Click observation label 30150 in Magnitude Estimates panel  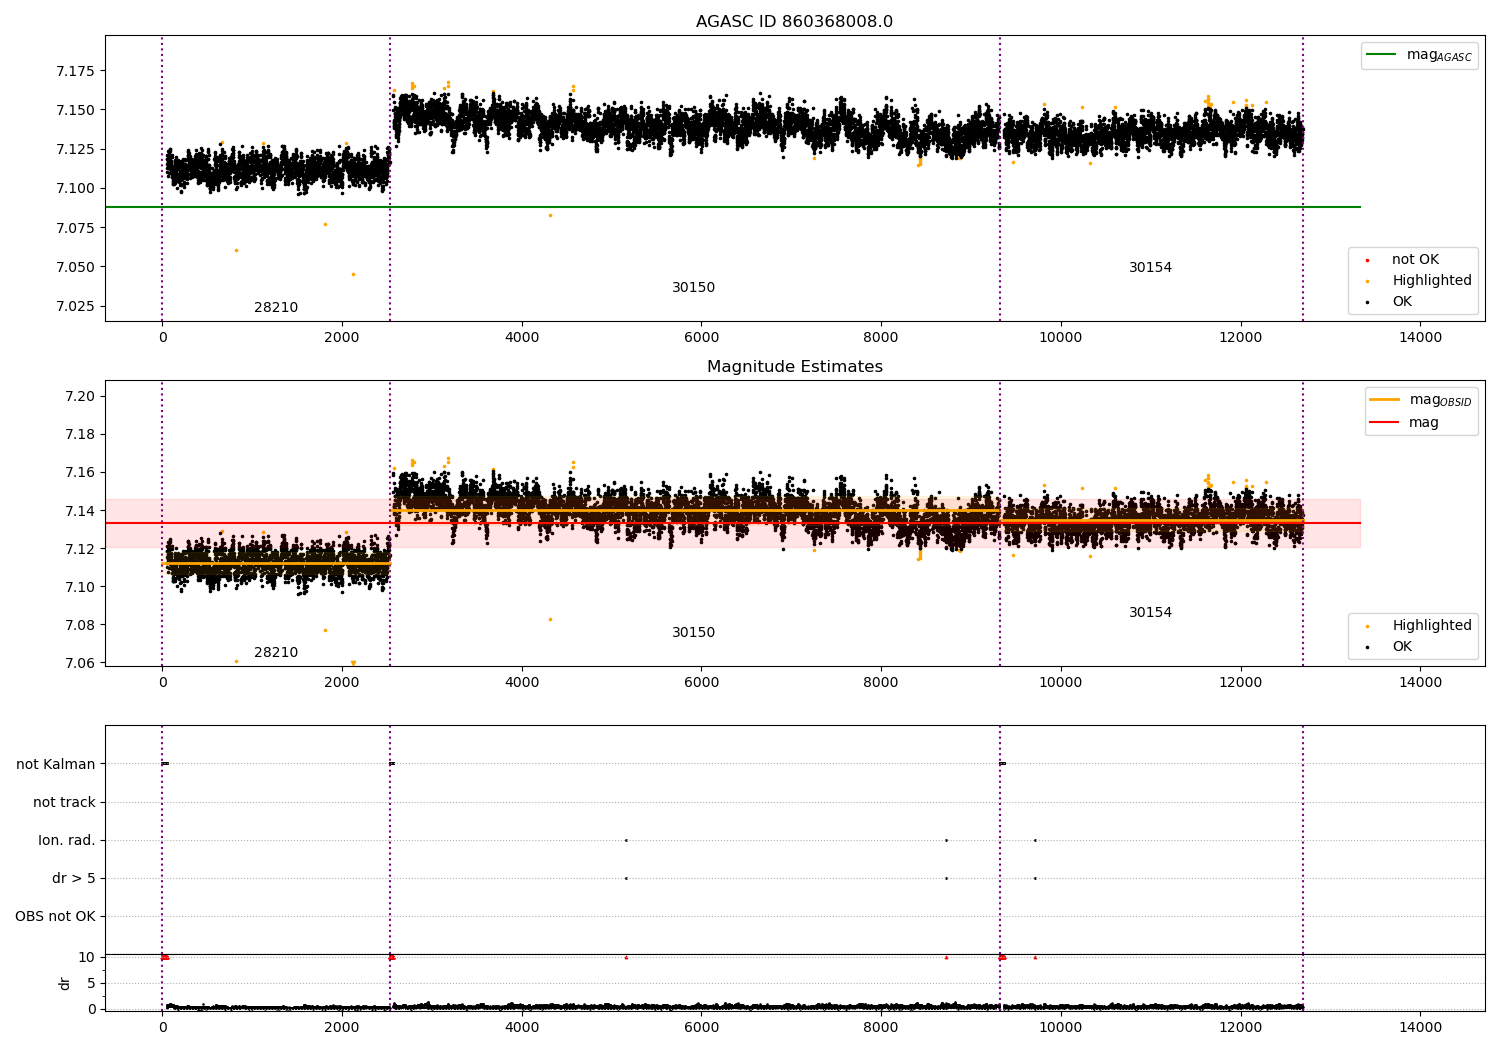point(693,633)
